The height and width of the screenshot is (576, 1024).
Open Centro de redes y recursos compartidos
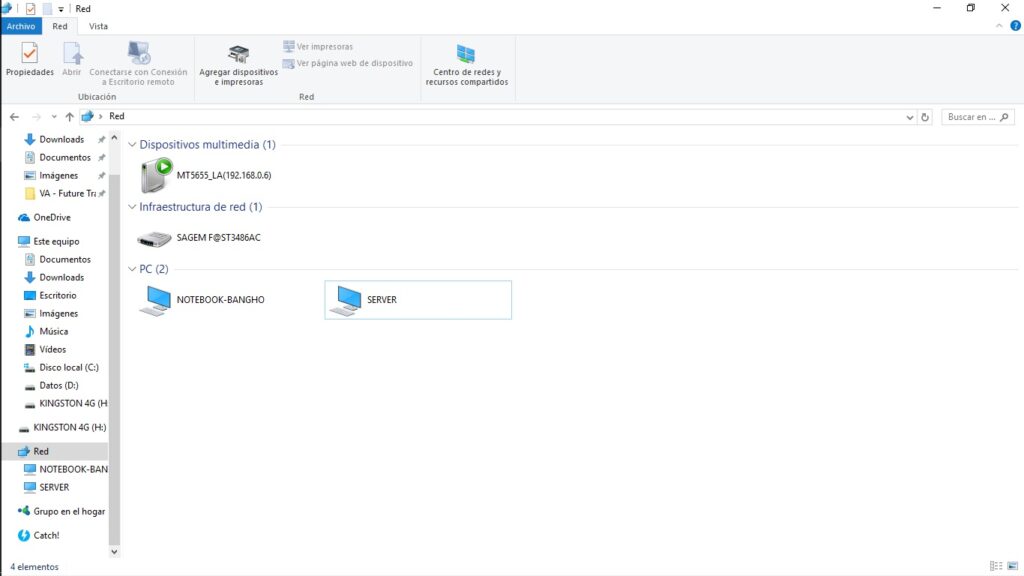coord(468,62)
